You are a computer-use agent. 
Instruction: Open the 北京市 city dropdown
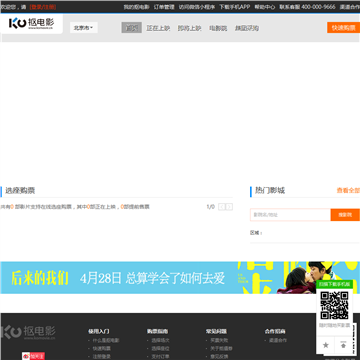[84, 28]
